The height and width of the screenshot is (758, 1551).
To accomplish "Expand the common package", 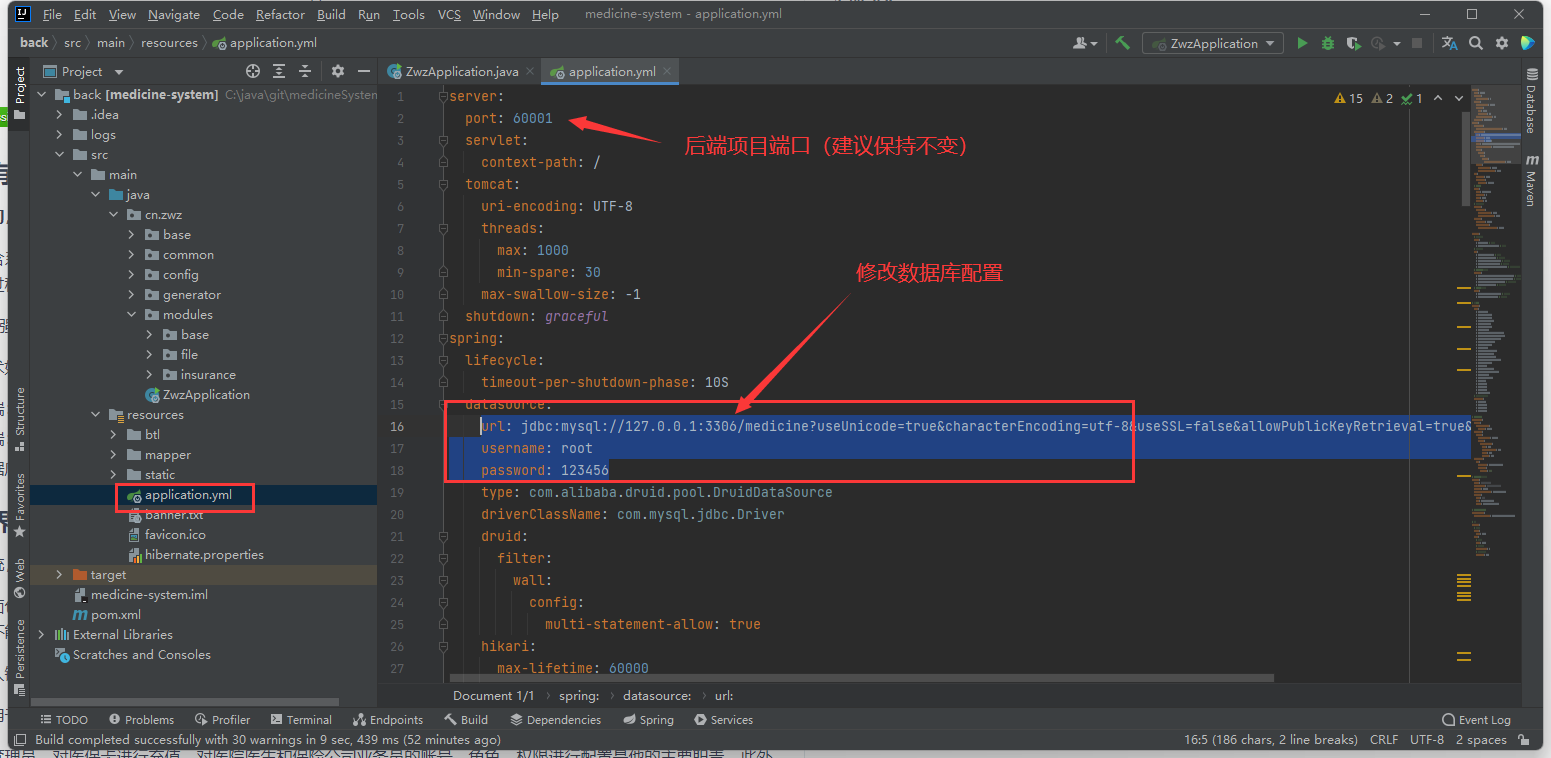I will [131, 254].
